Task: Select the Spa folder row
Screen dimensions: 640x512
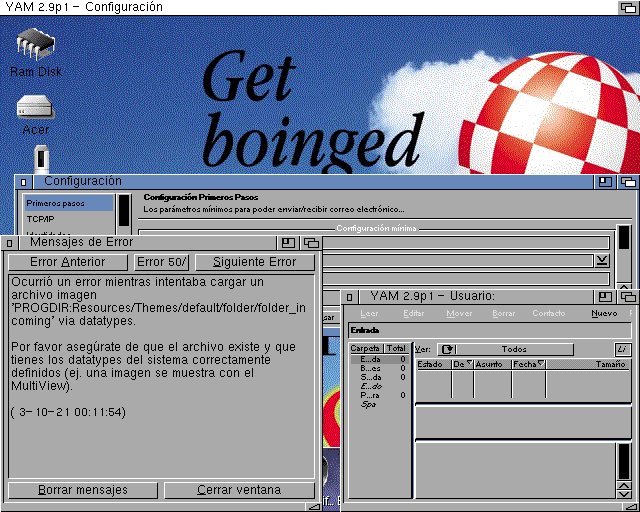Action: click(x=380, y=405)
